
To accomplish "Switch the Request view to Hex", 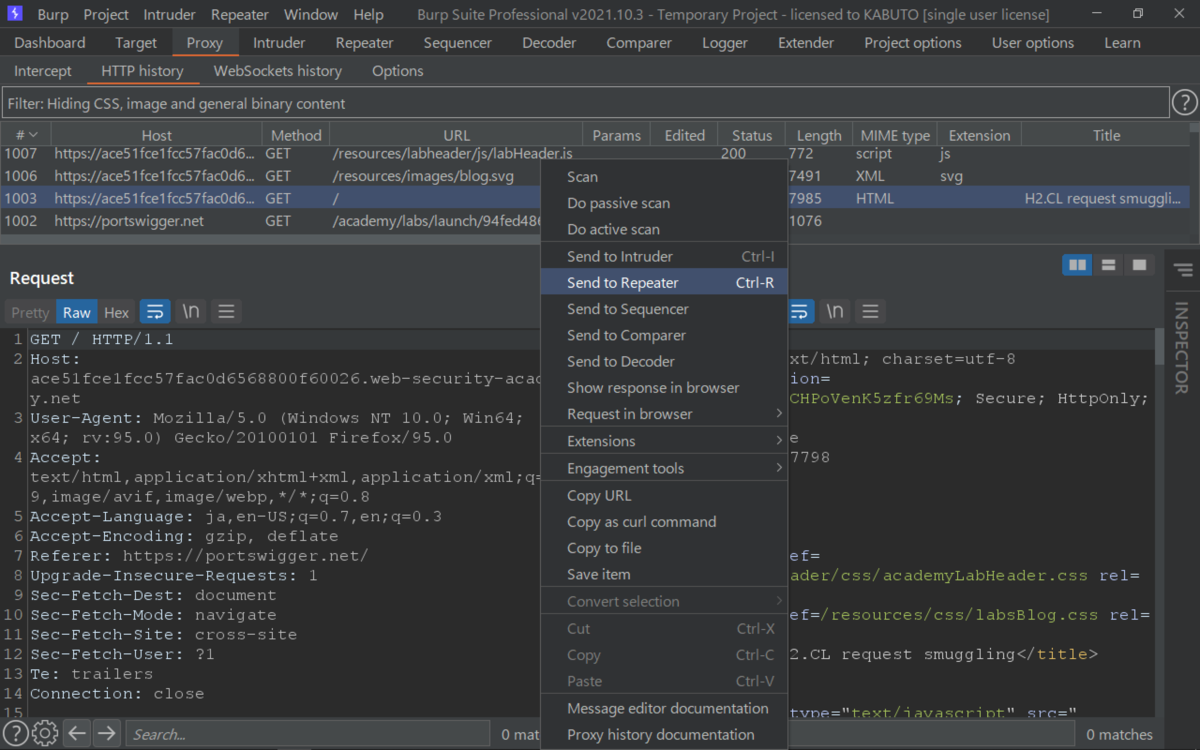I will coord(117,312).
